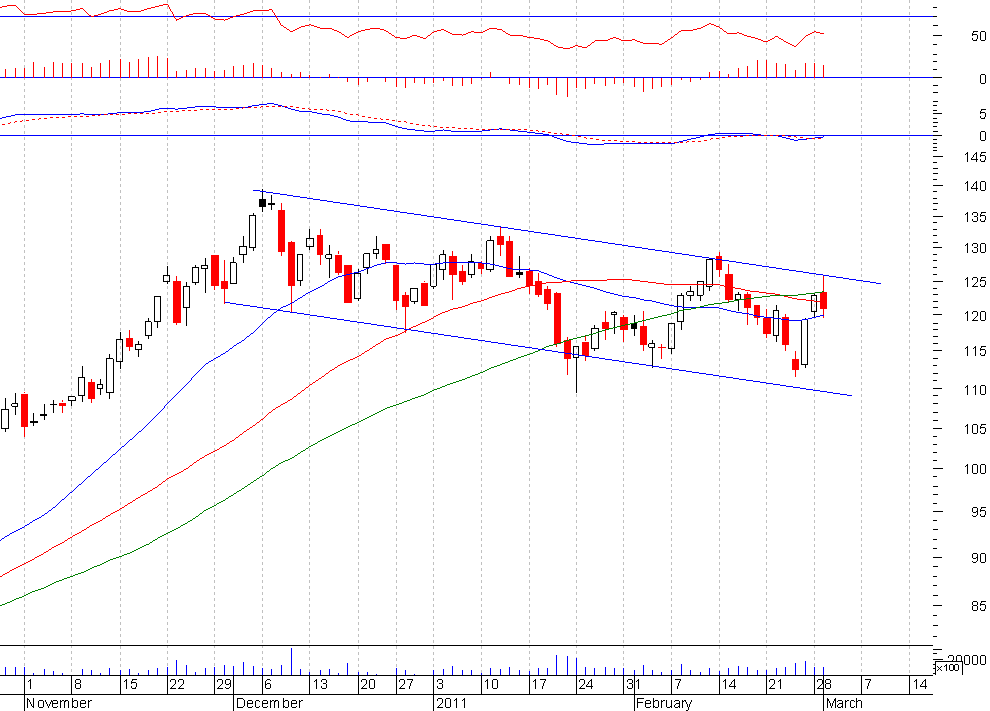This screenshot has height=711, width=990.
Task: Click the date label 1 above November
Action: pos(29,684)
